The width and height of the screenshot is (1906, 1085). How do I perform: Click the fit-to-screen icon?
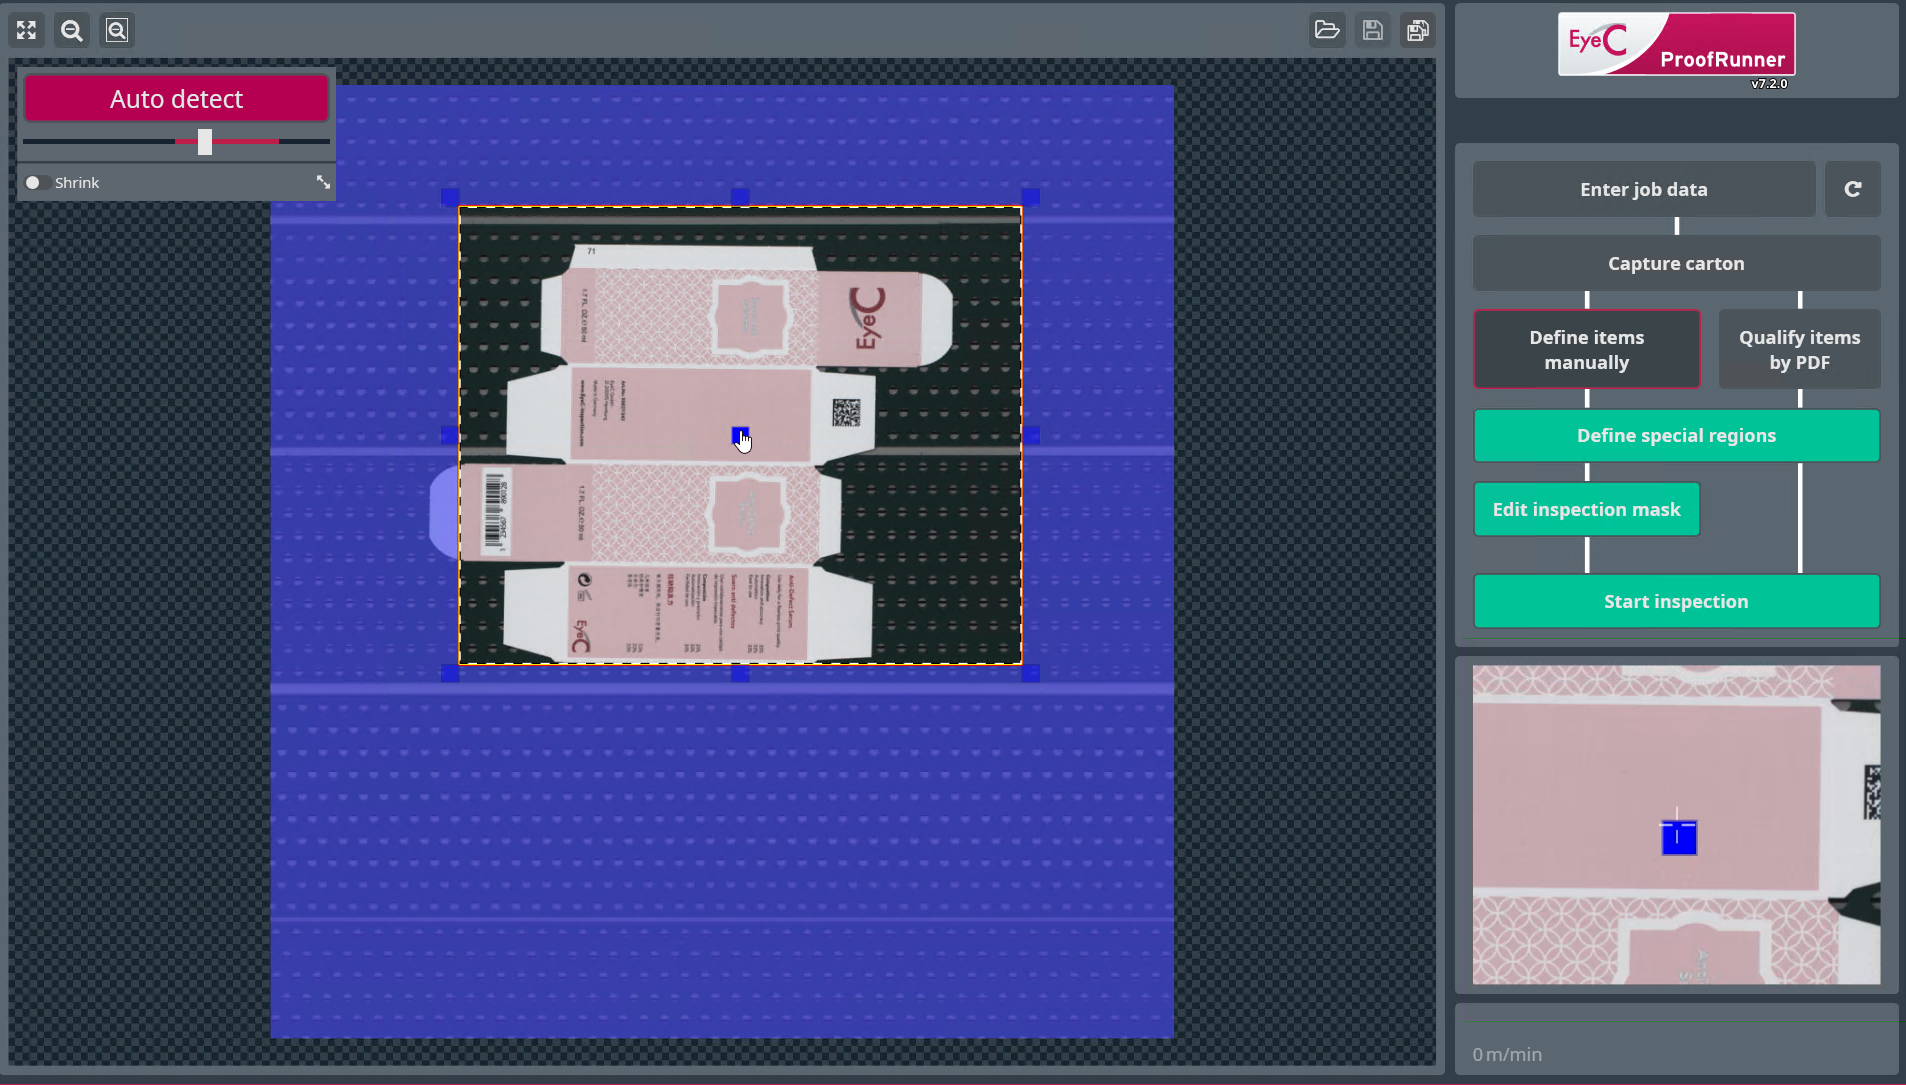(26, 30)
